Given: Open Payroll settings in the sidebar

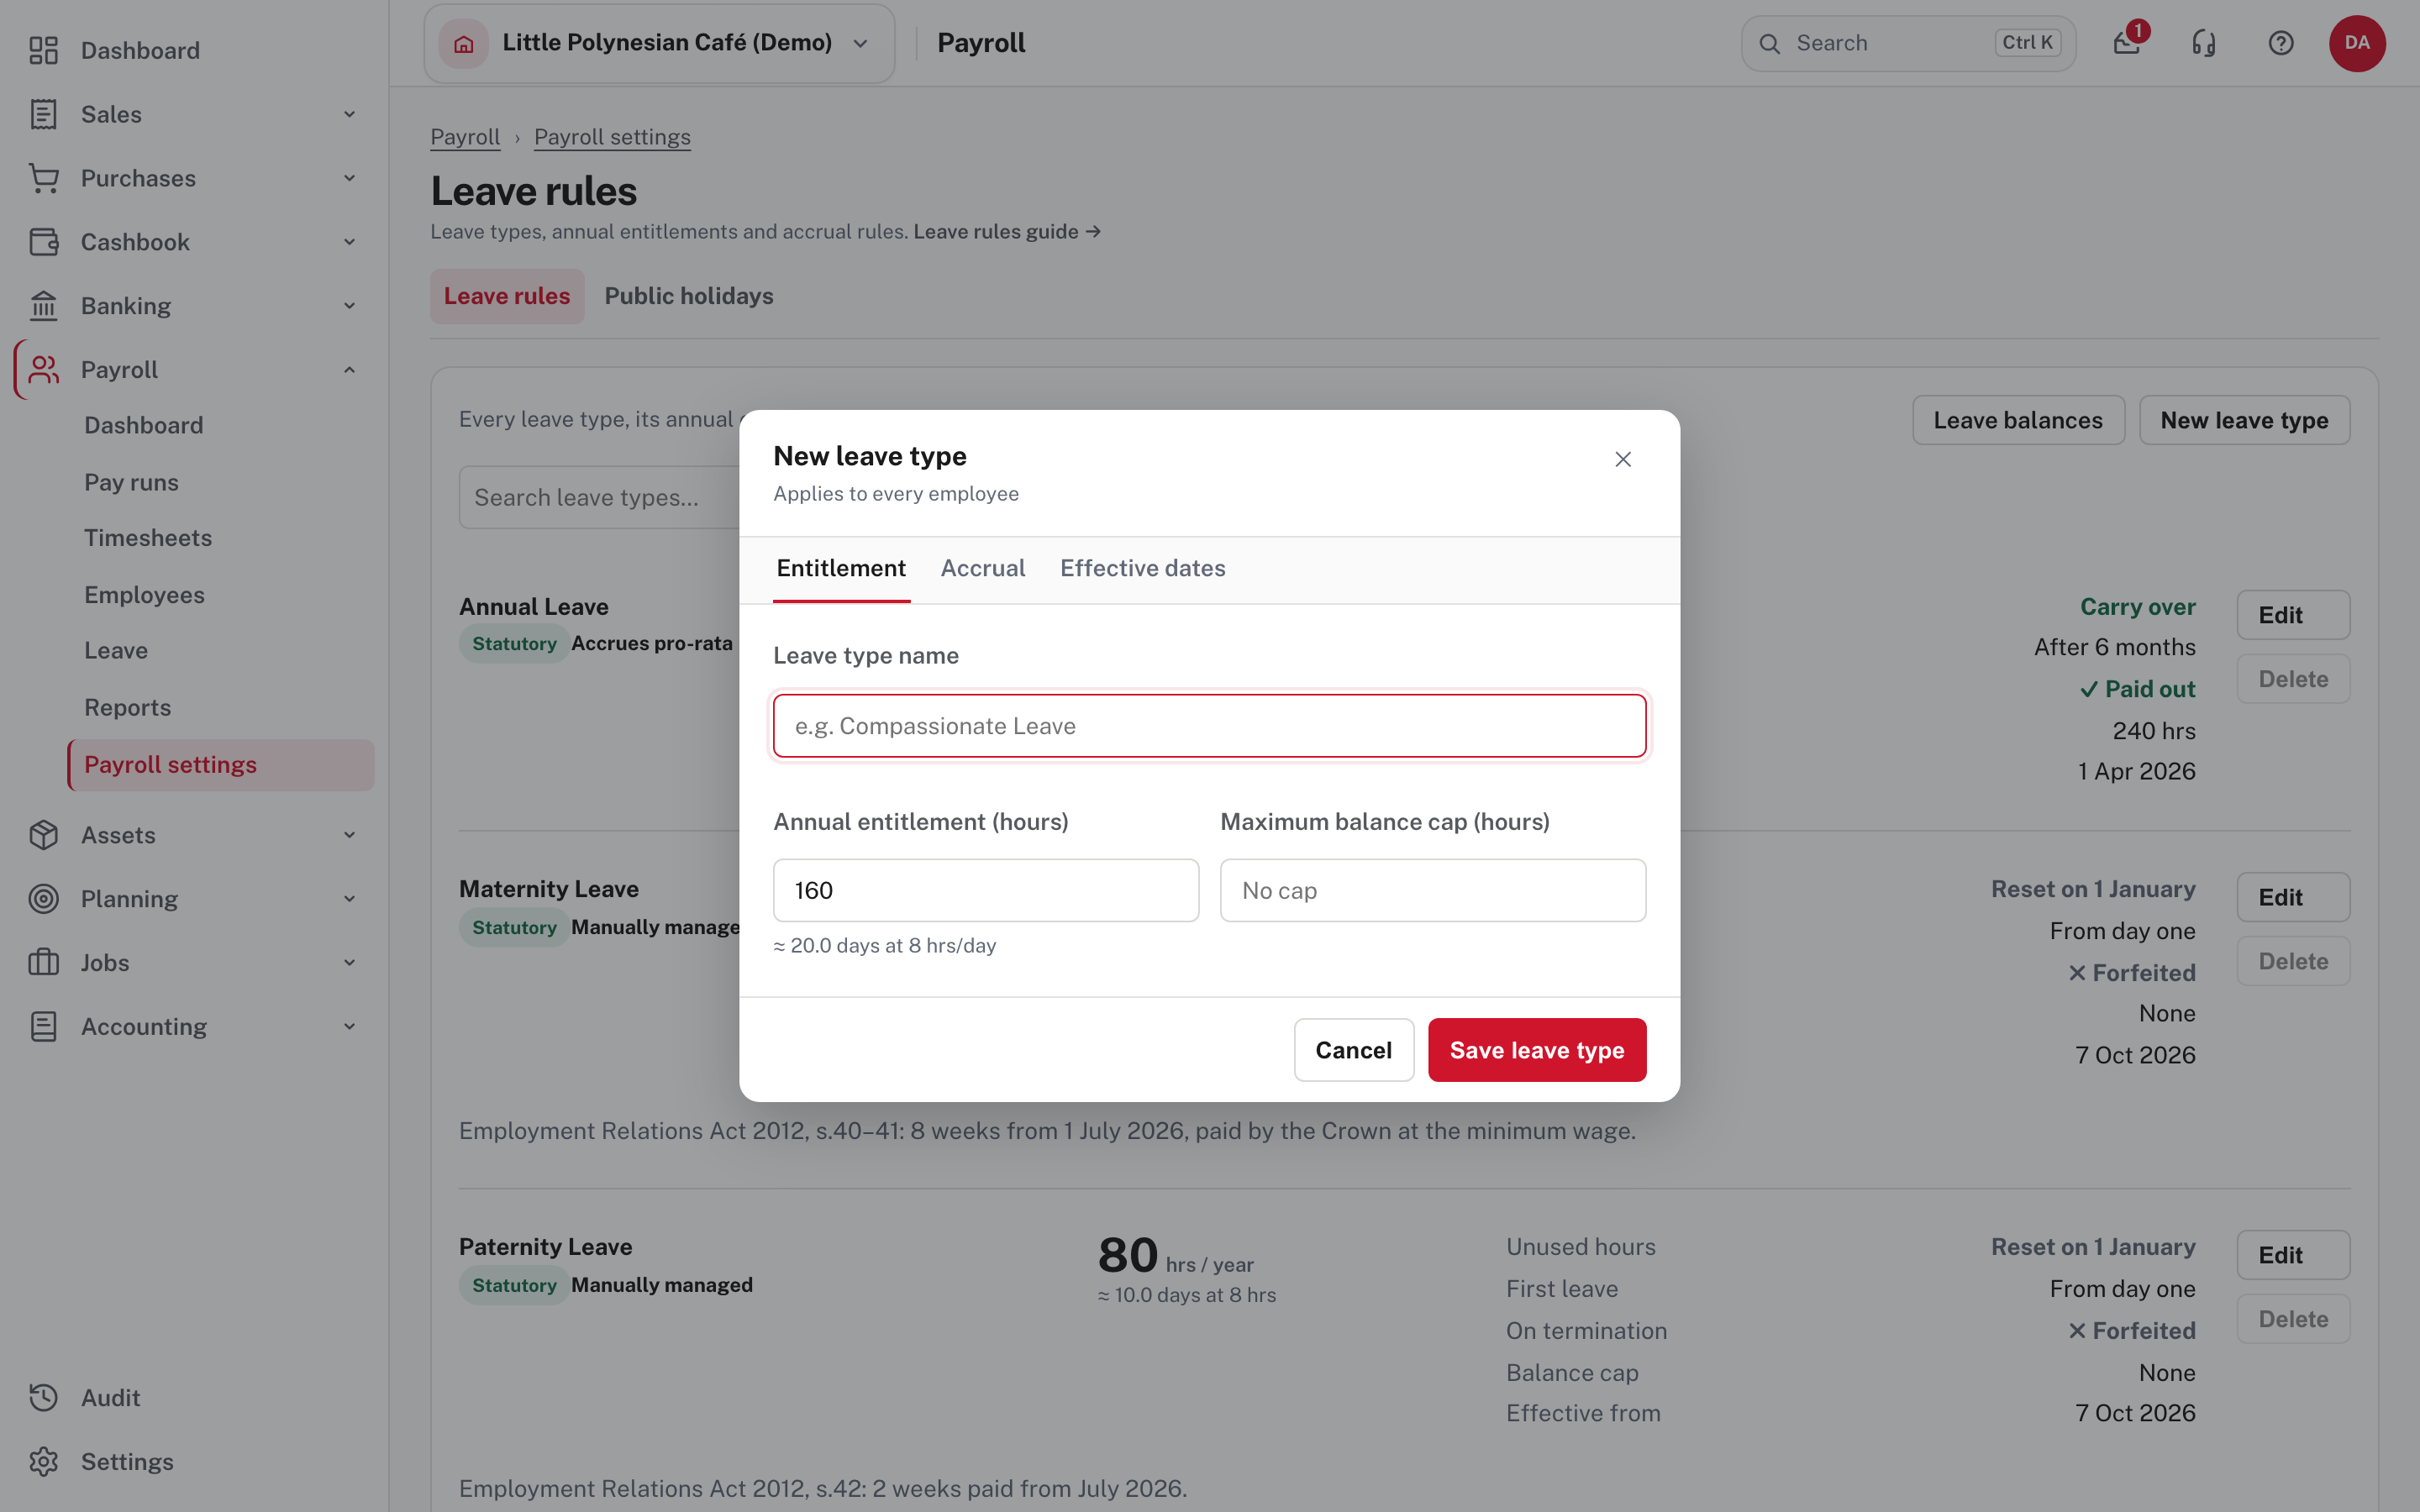Looking at the screenshot, I should tap(221, 765).
